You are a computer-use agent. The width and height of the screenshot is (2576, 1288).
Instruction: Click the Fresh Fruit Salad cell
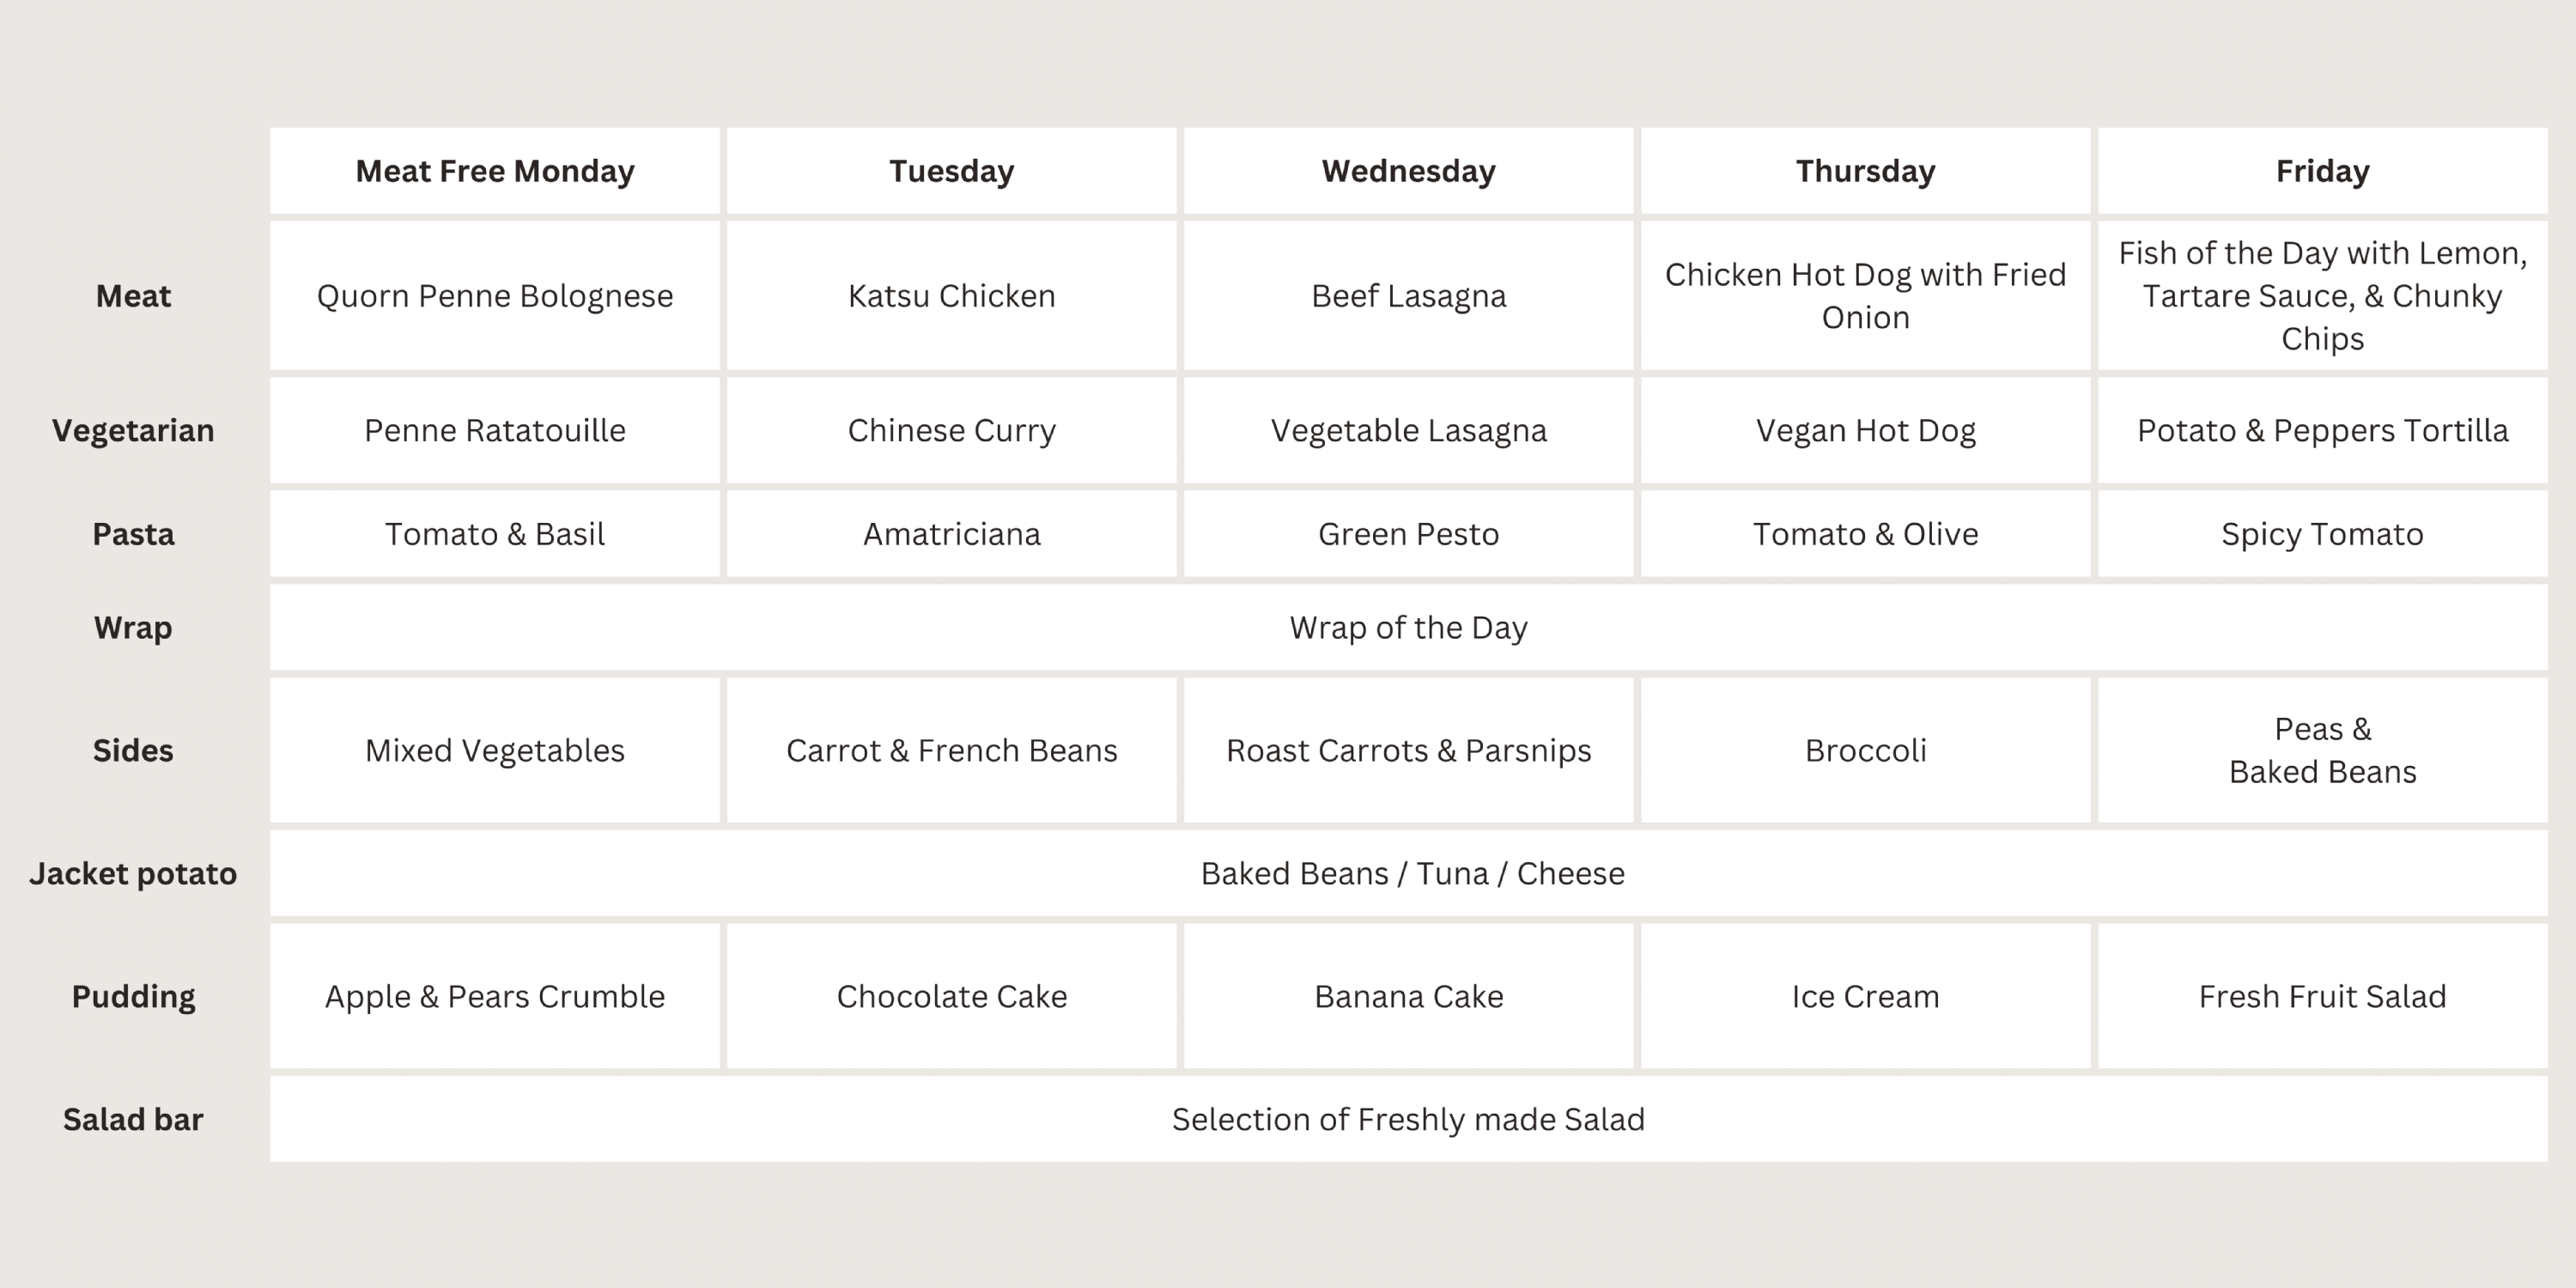point(2322,997)
